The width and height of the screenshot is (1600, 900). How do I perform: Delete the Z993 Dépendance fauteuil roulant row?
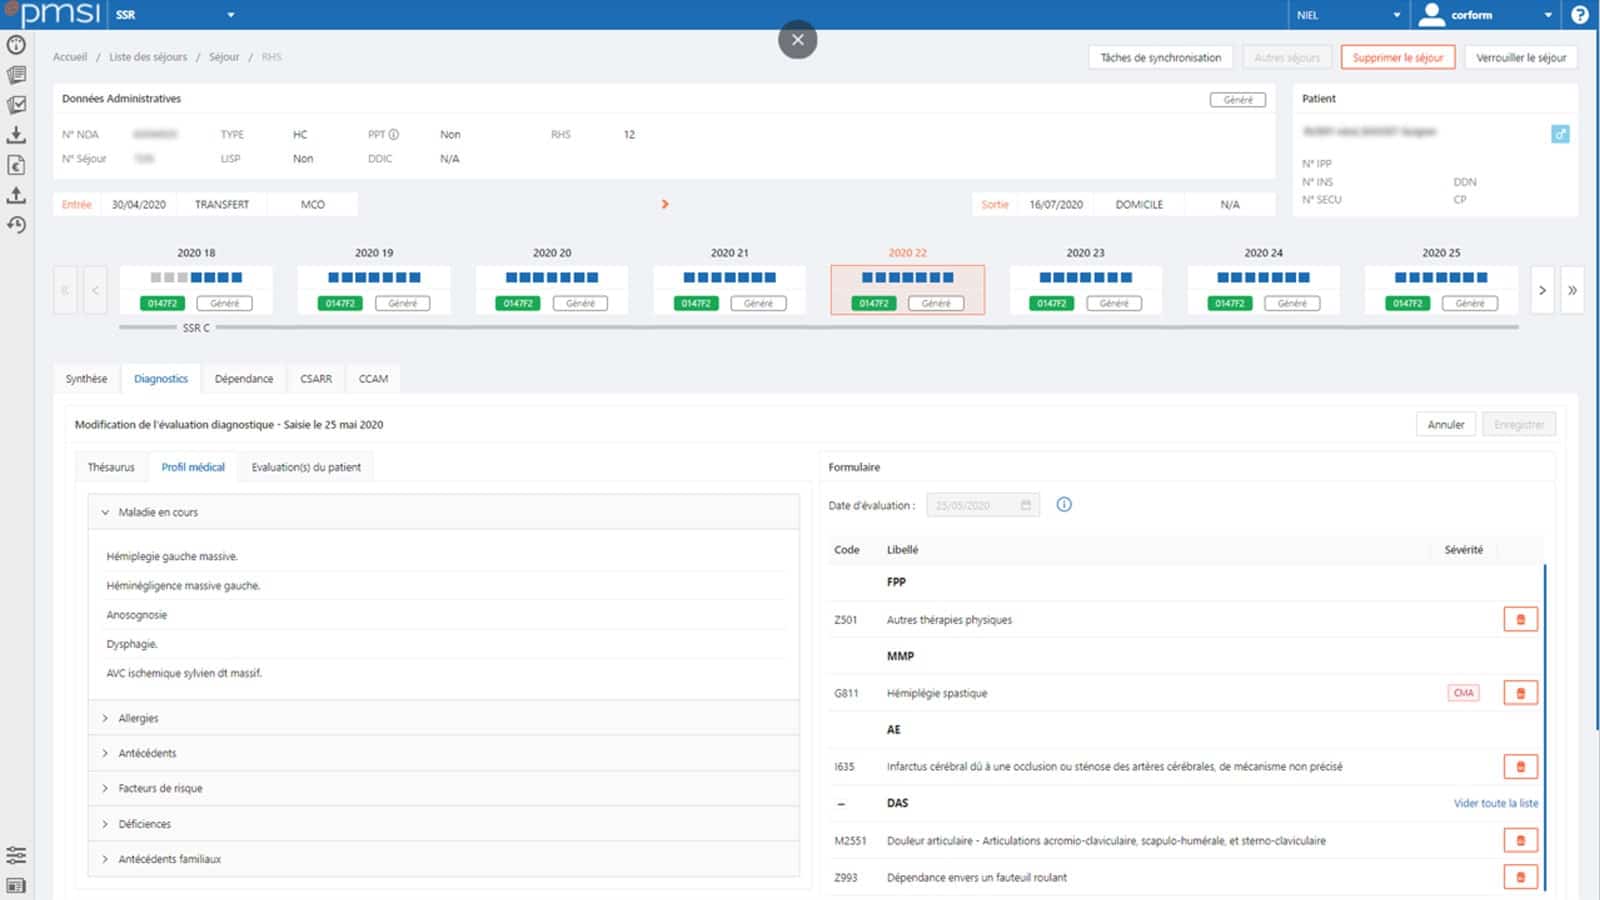(x=1521, y=877)
